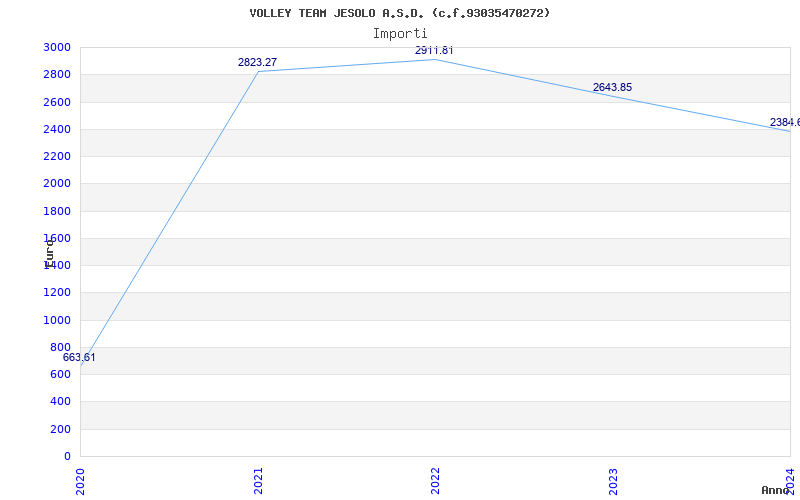Select the data label 2911.81
Image resolution: width=800 pixels, height=500 pixels.
(x=434, y=50)
